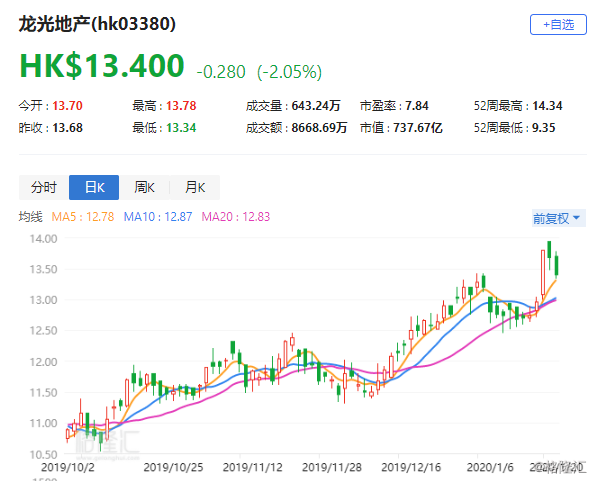Open the 月K monthly chart tab
Viewport: 594px width, 481px height.
(195, 187)
